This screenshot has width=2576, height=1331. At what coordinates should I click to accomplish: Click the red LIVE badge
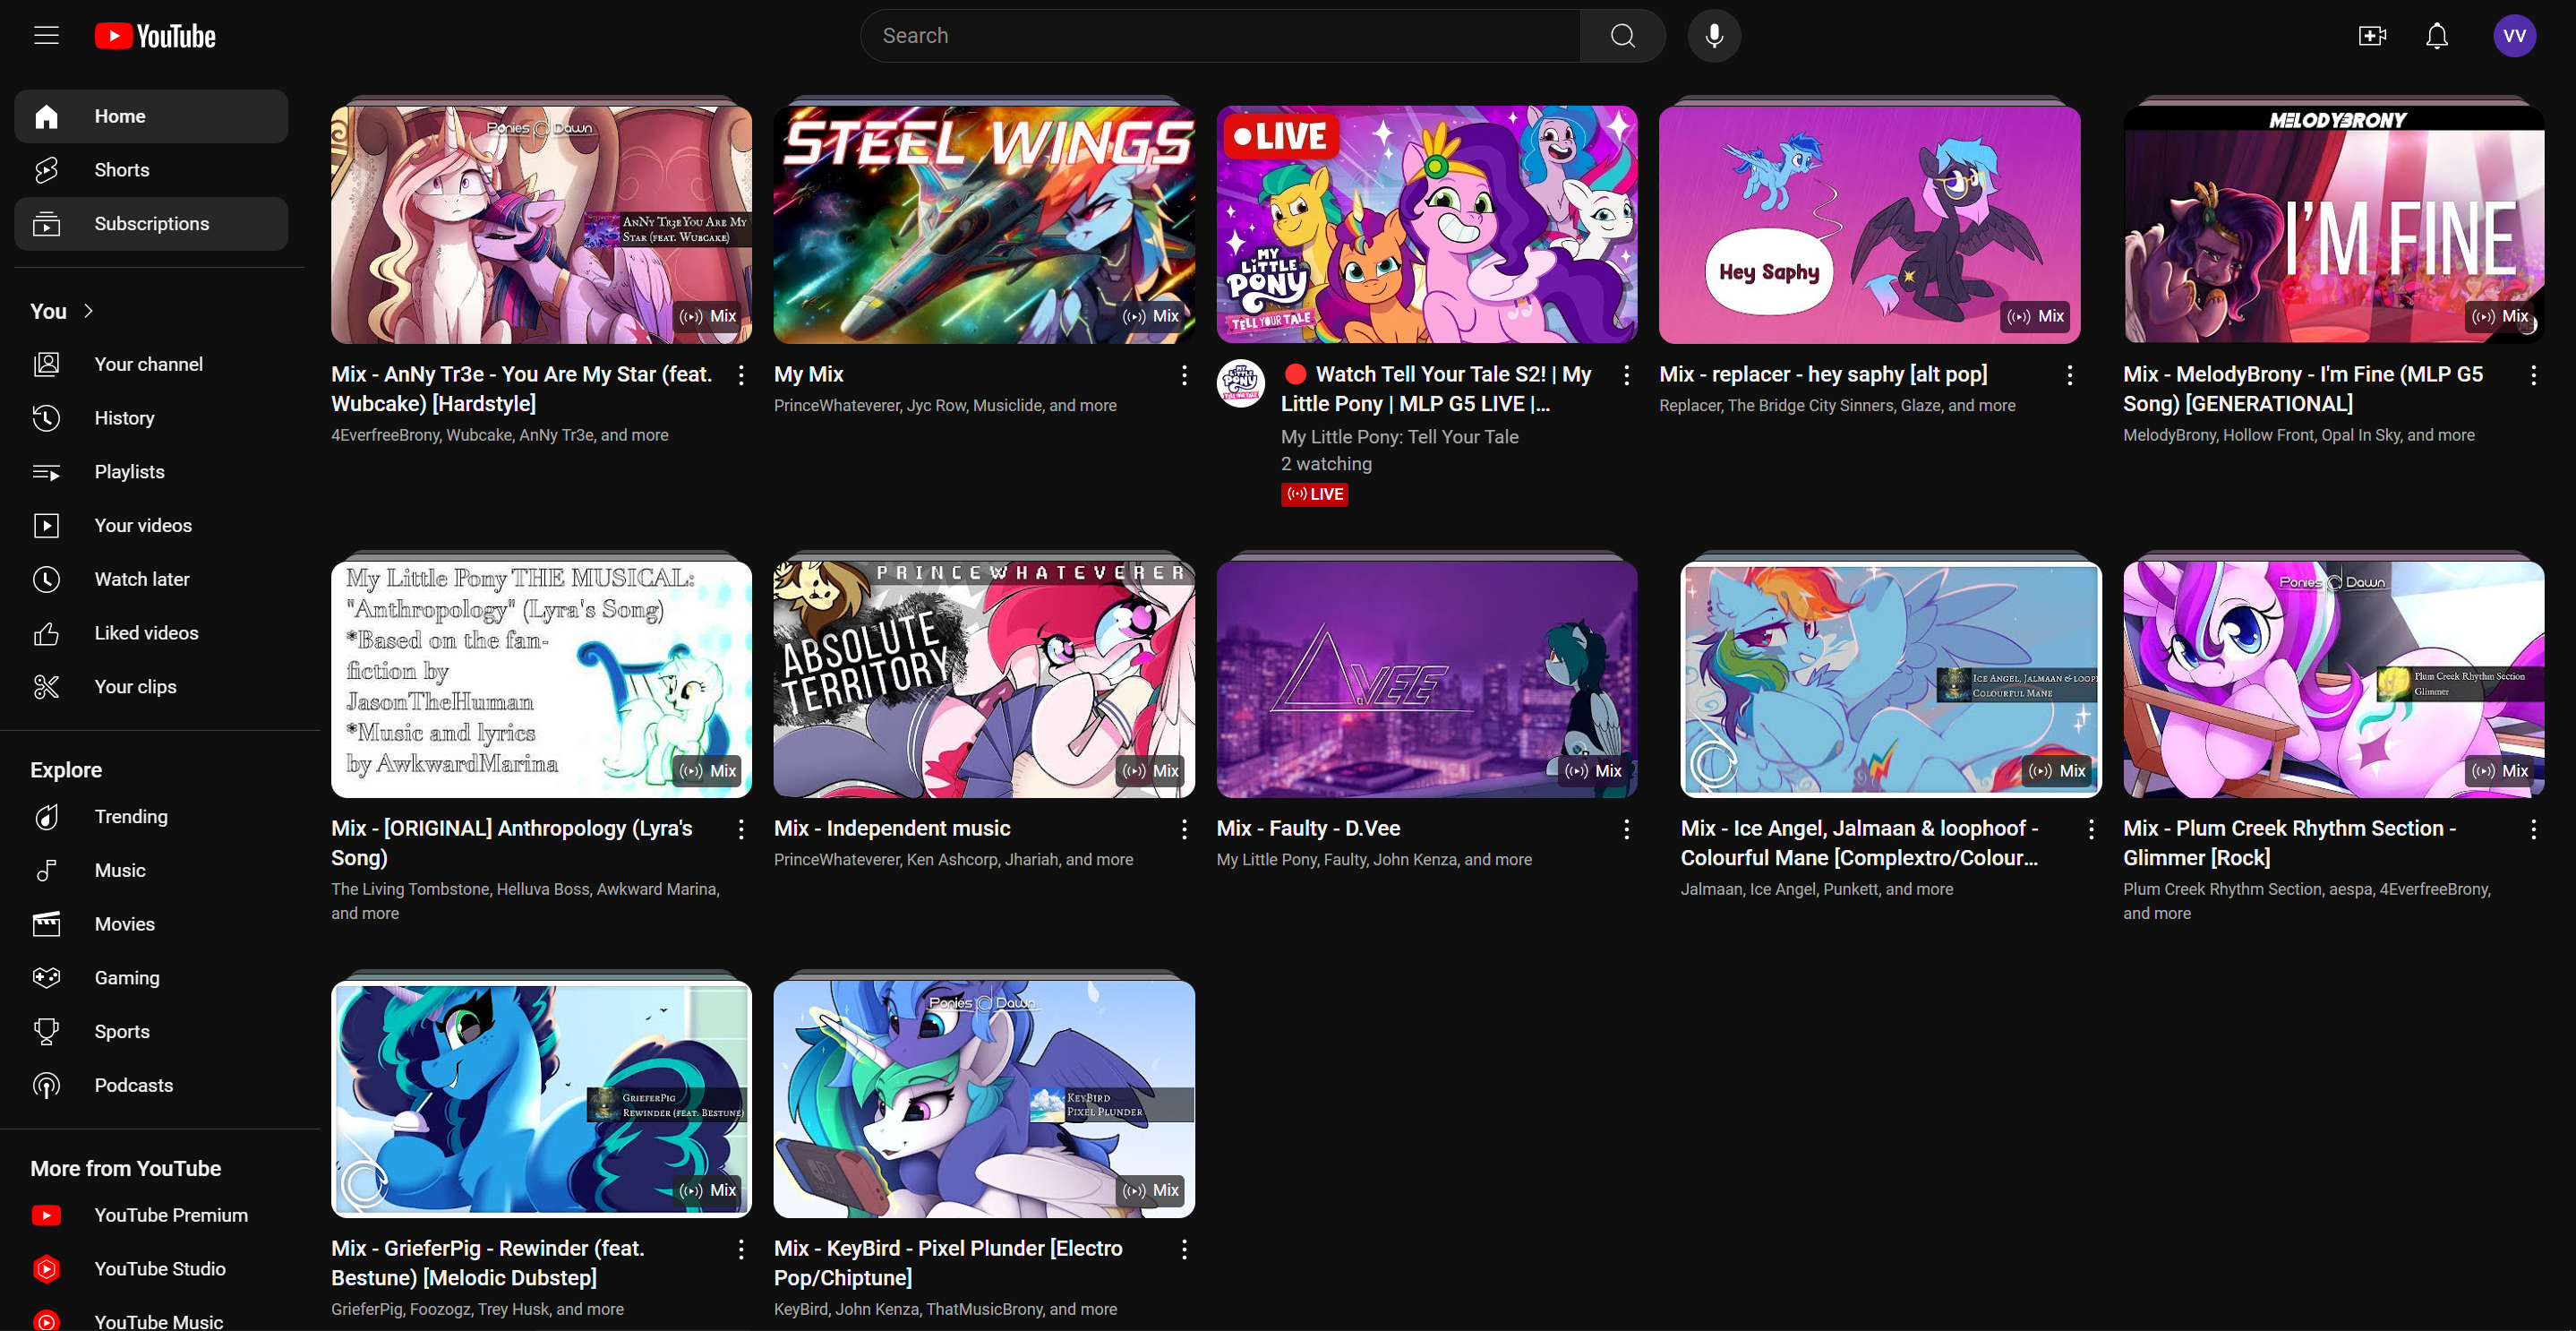pos(1314,494)
